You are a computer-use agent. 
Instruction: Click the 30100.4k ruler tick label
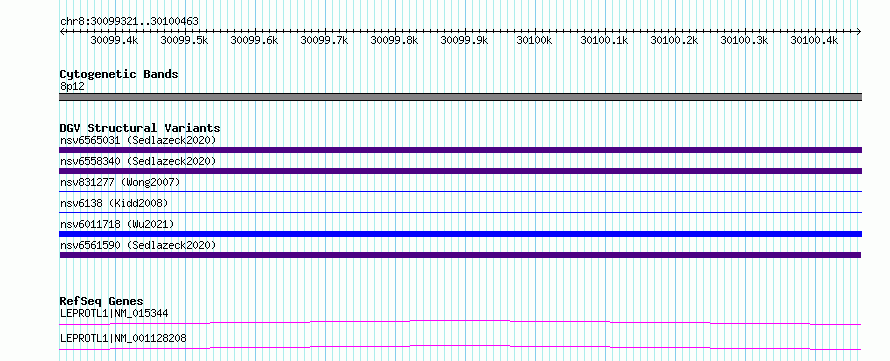[815, 40]
